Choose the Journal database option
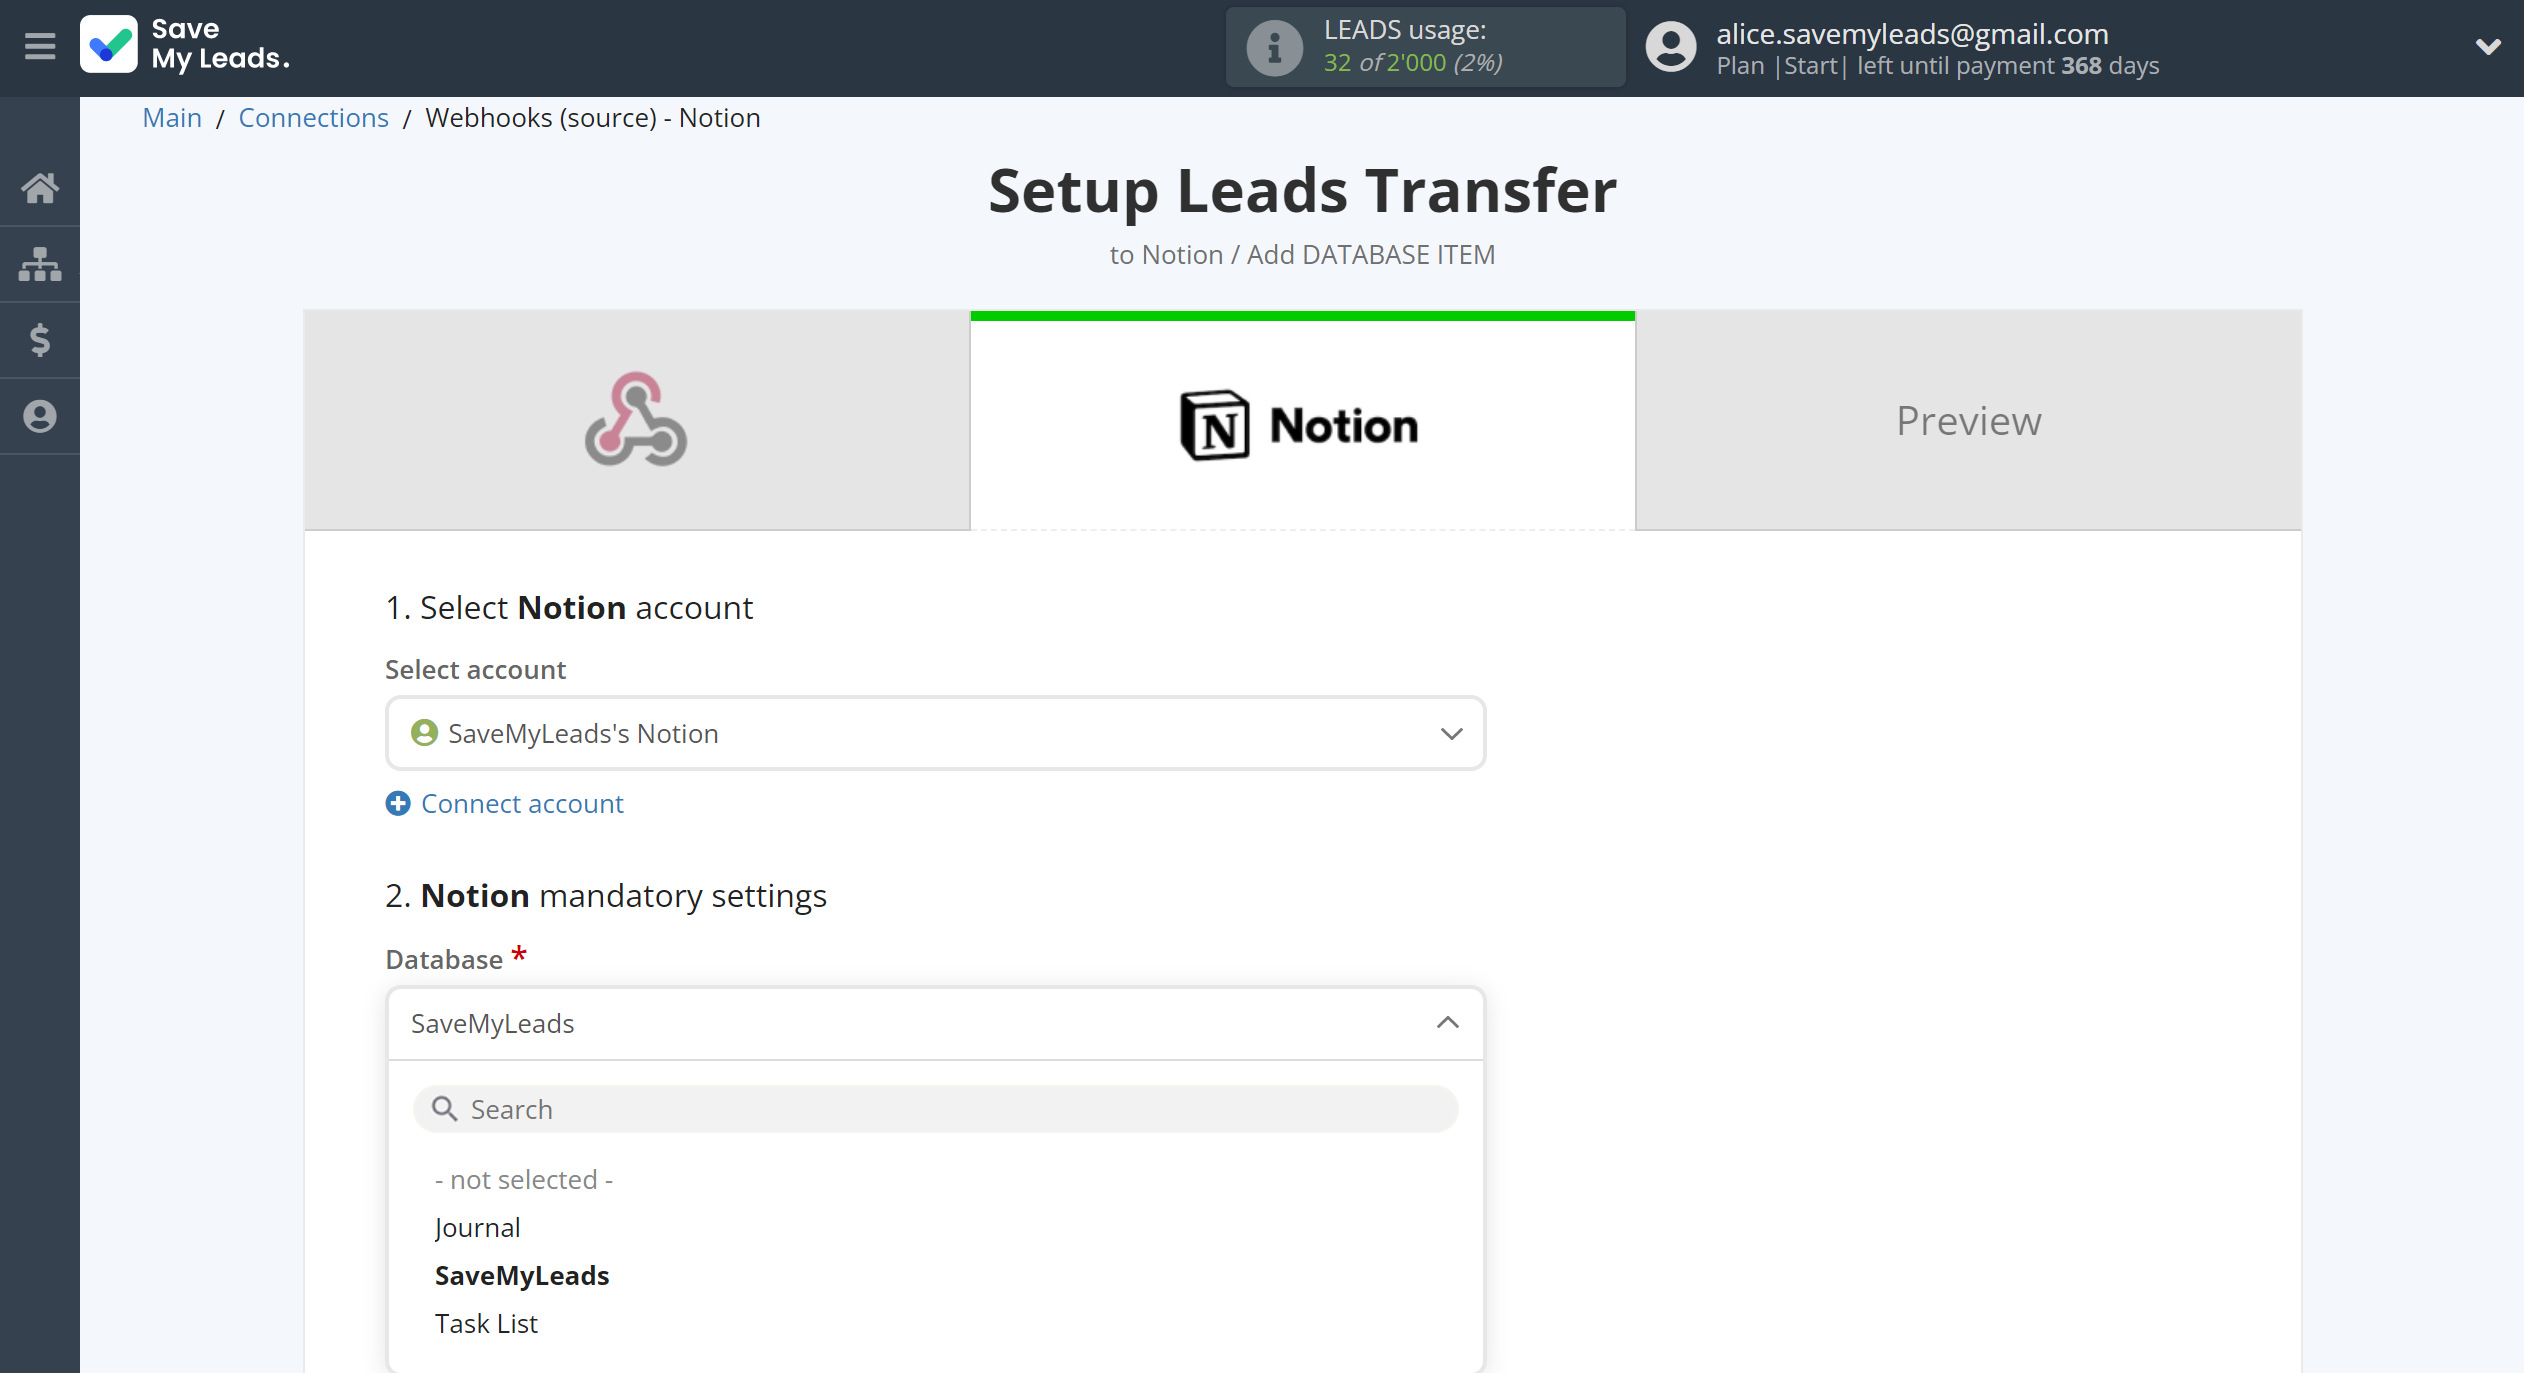The image size is (2524, 1373). pos(478,1227)
